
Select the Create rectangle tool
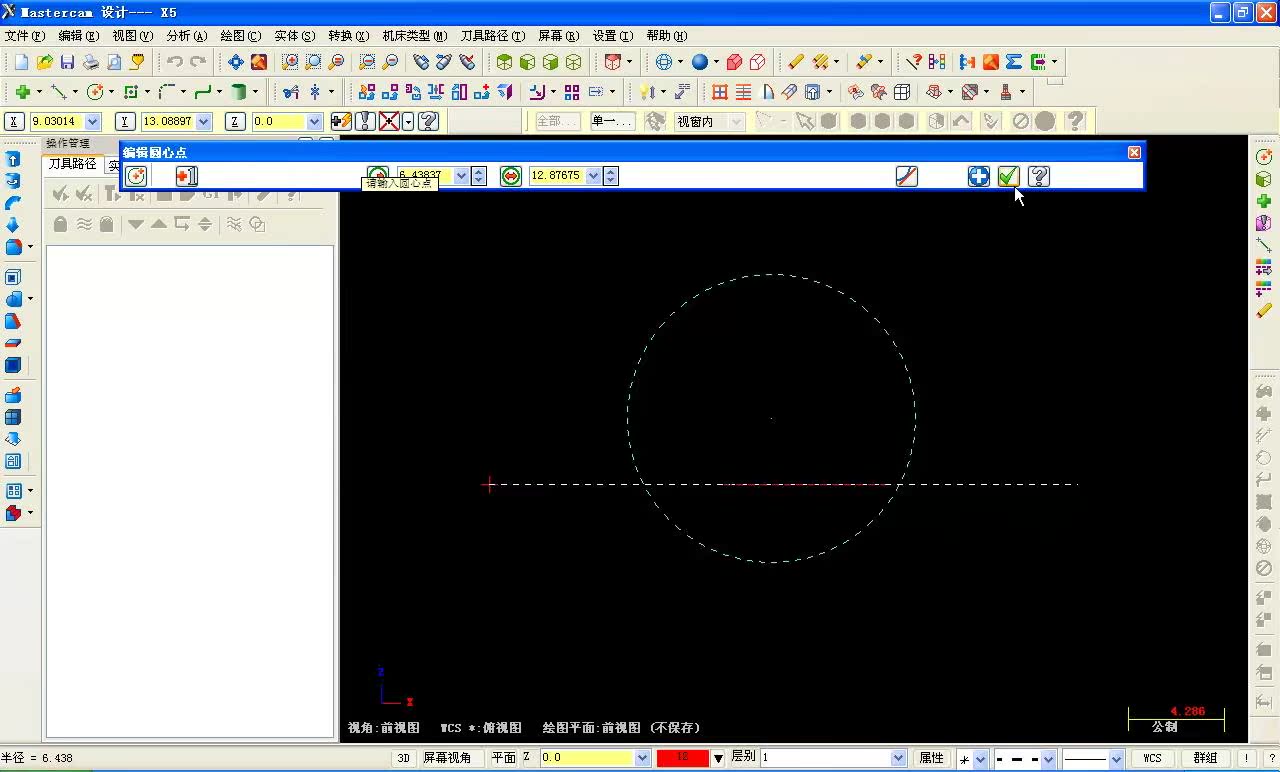[x=131, y=92]
